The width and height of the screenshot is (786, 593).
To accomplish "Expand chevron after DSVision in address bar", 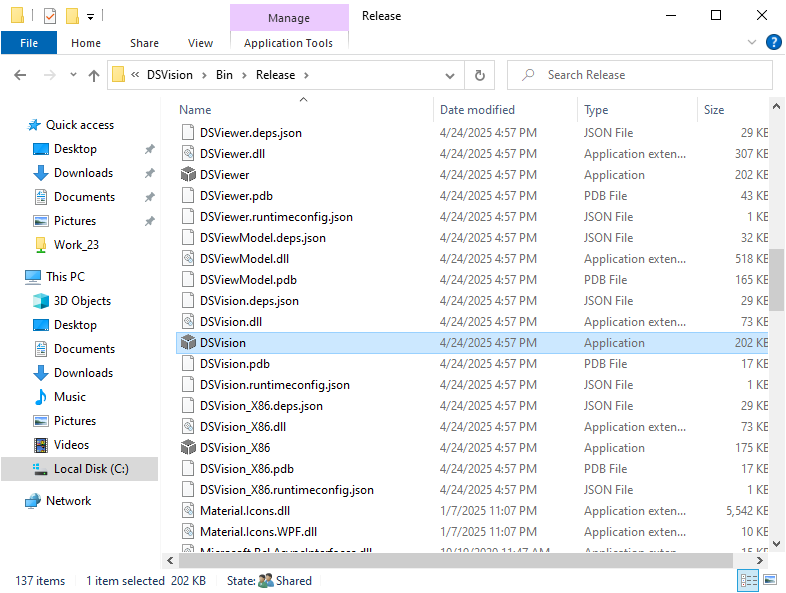I will pyautogui.click(x=204, y=75).
